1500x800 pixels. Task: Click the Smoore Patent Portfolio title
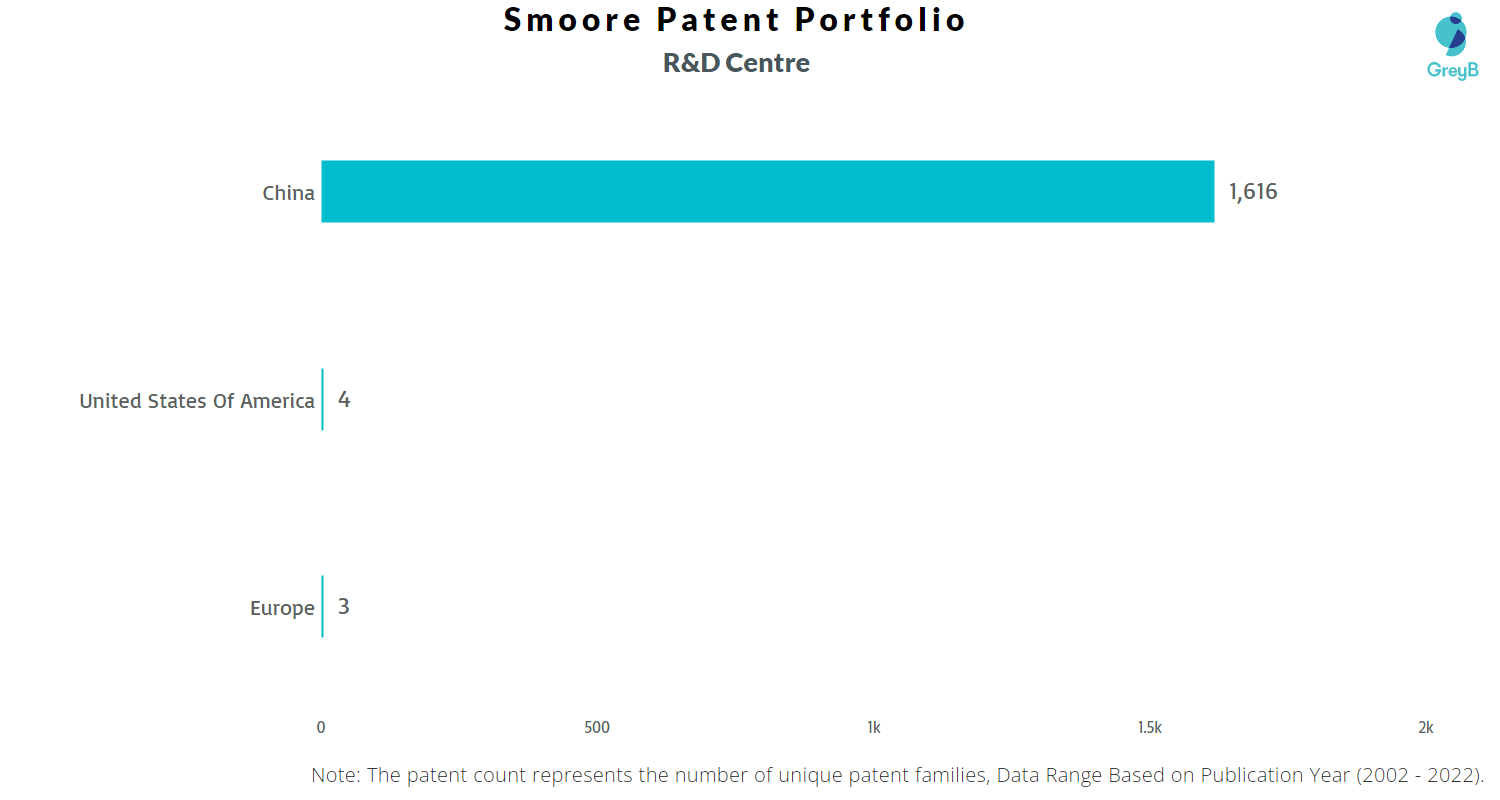point(735,20)
